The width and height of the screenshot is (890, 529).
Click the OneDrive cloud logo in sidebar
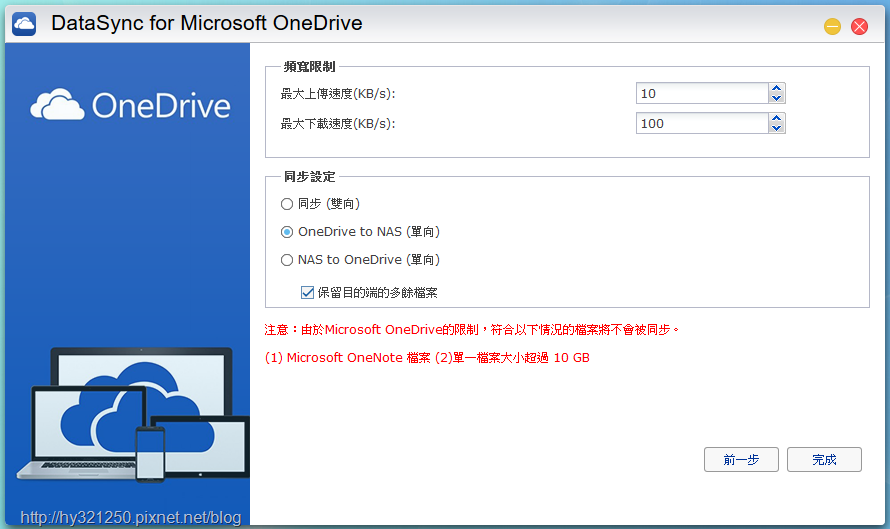[131, 105]
